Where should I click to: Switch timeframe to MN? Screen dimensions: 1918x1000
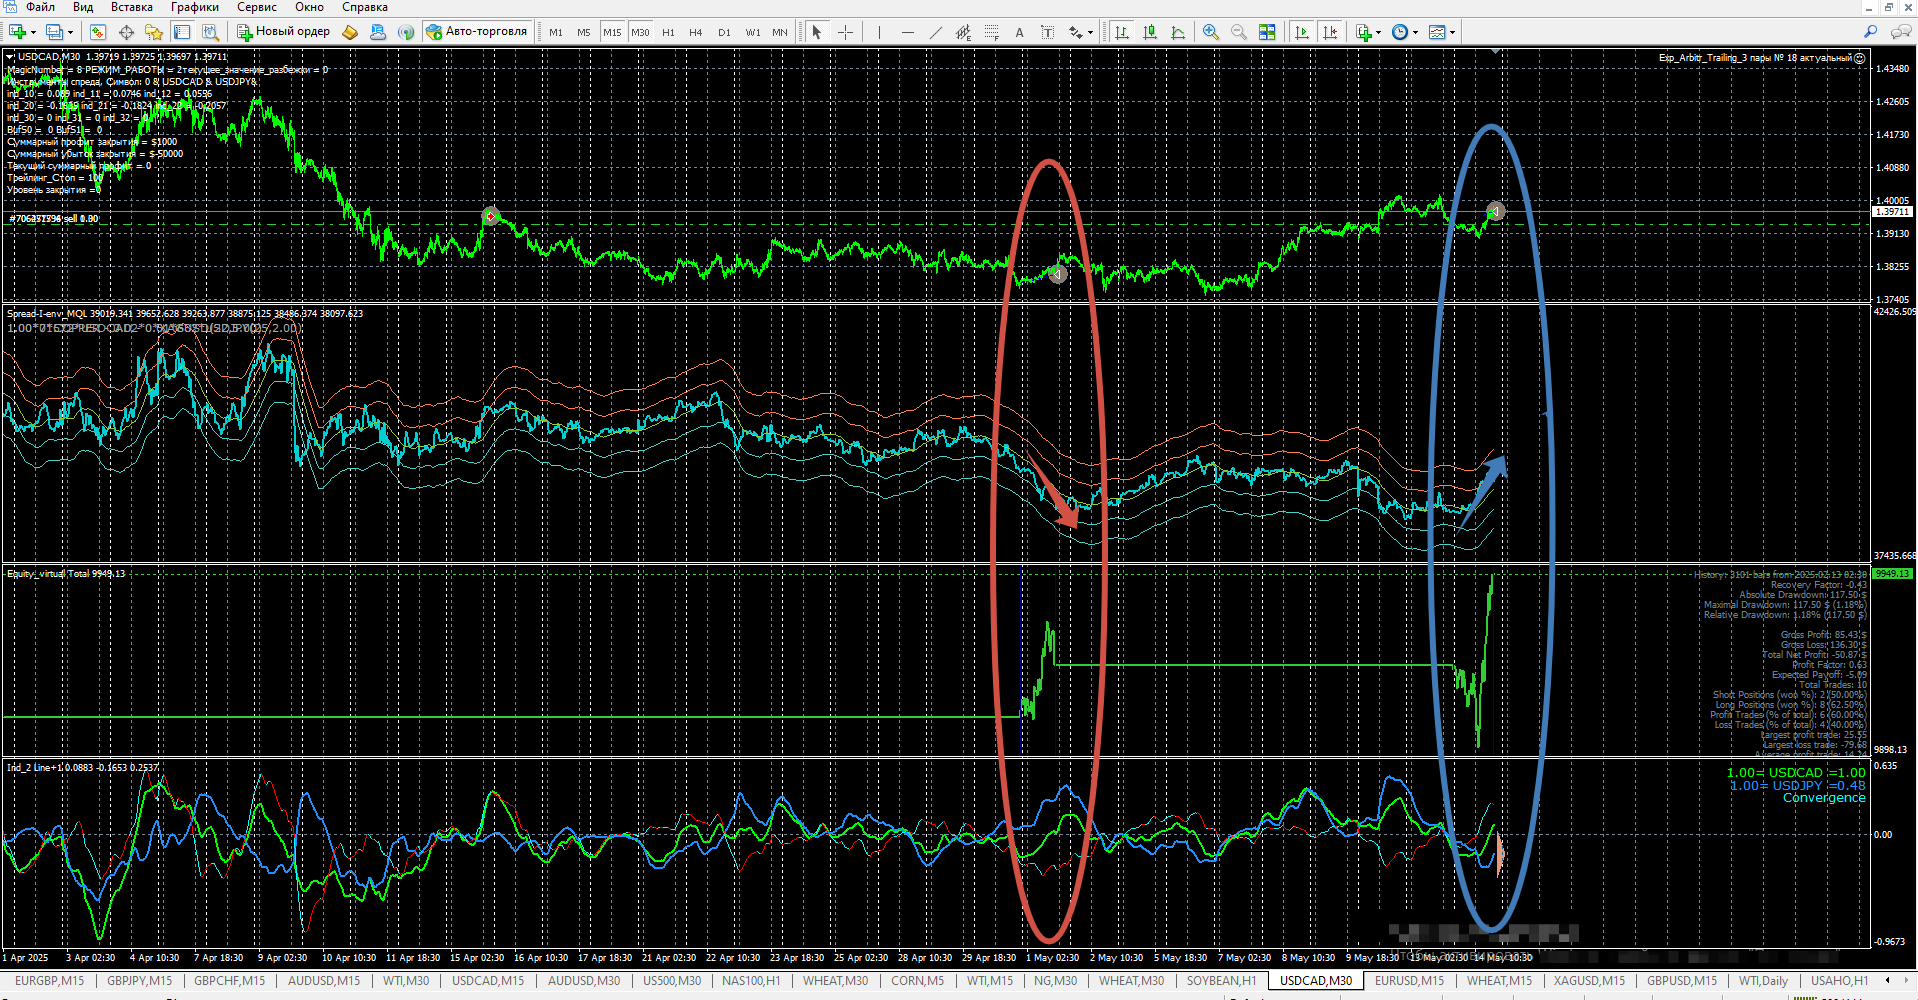[780, 32]
